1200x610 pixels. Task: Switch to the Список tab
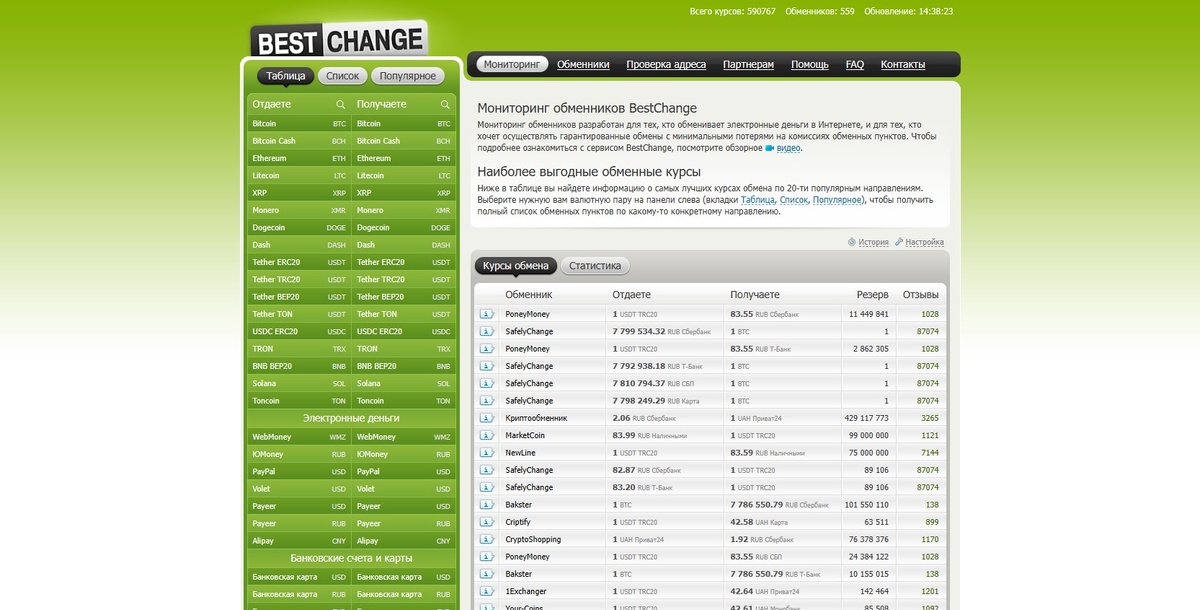pyautogui.click(x=343, y=76)
